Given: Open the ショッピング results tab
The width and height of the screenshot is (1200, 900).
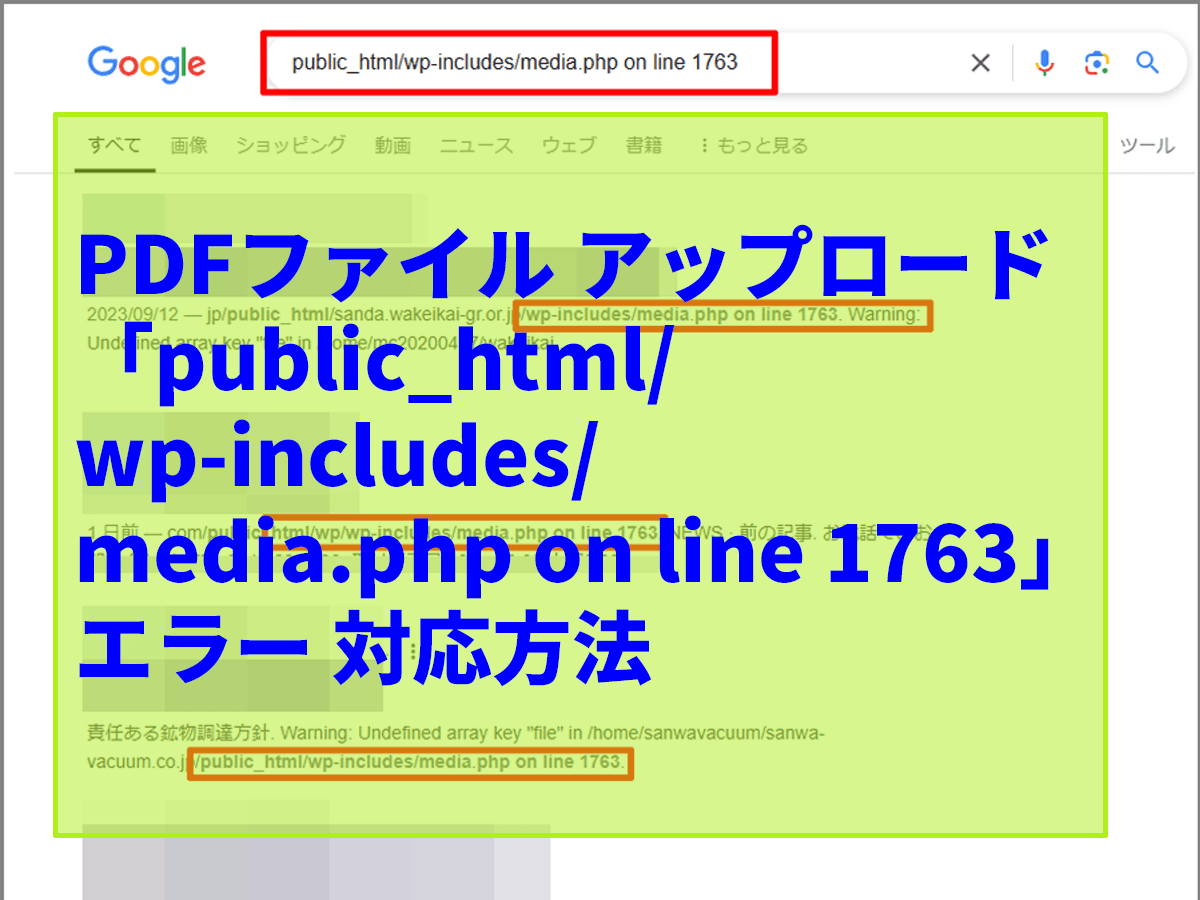Looking at the screenshot, I should click(291, 146).
